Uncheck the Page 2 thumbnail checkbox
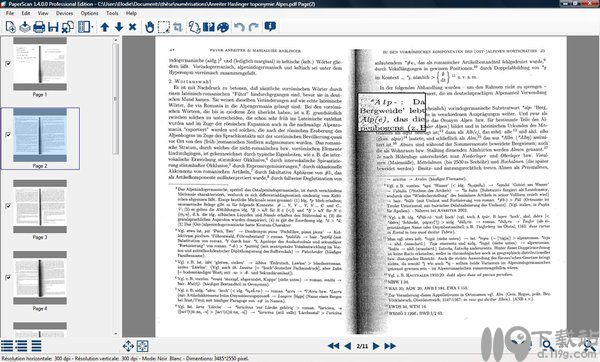Image resolution: width=600 pixels, height=362 pixels. point(8,135)
